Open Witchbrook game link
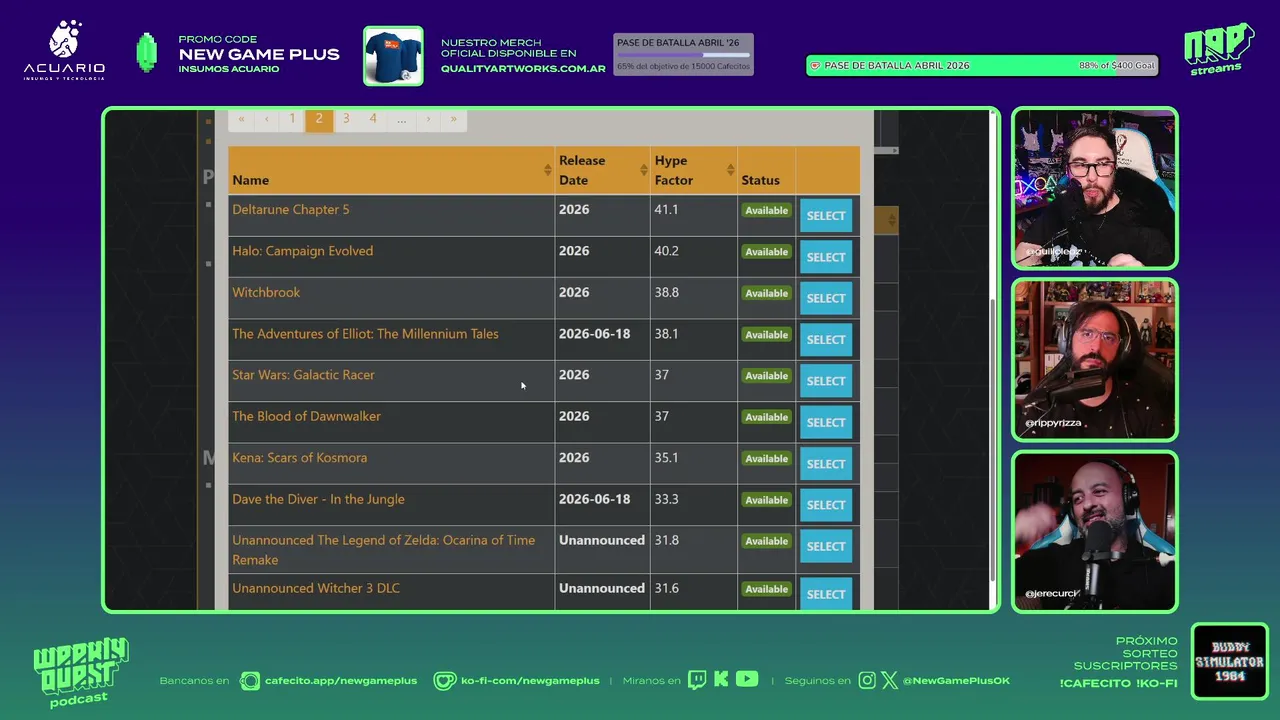 point(266,292)
